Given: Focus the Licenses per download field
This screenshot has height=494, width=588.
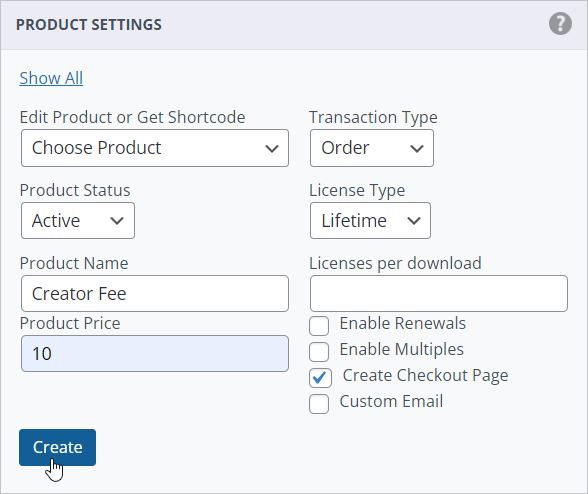Looking at the screenshot, I should (439, 293).
